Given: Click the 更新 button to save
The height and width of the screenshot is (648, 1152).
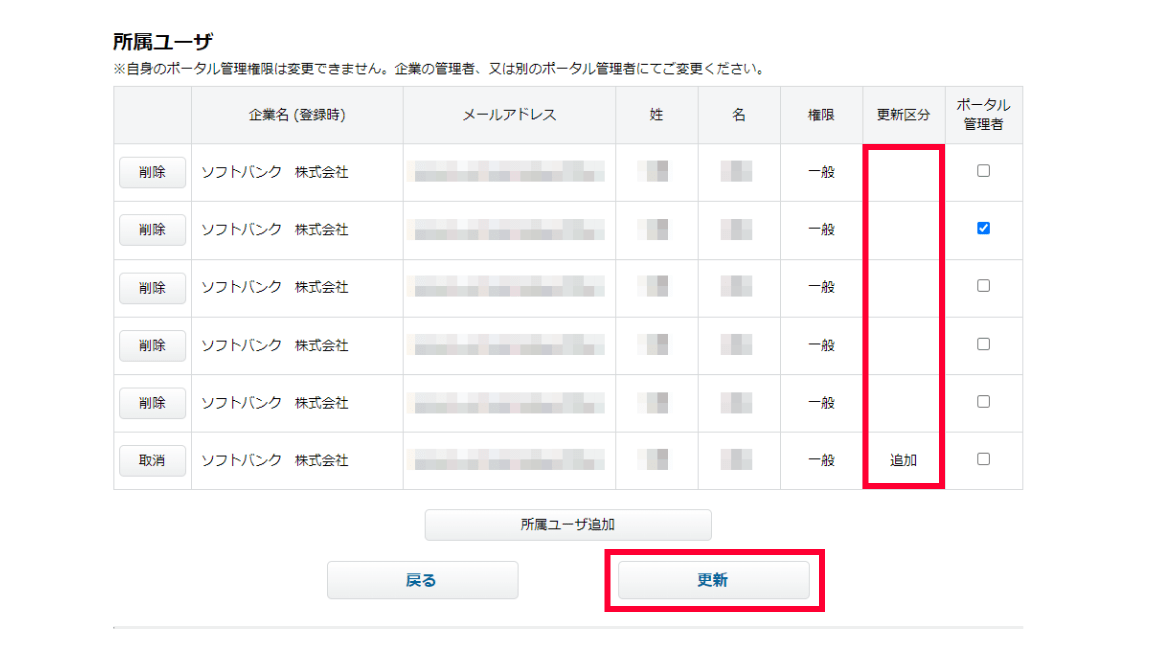Looking at the screenshot, I should click(x=713, y=580).
